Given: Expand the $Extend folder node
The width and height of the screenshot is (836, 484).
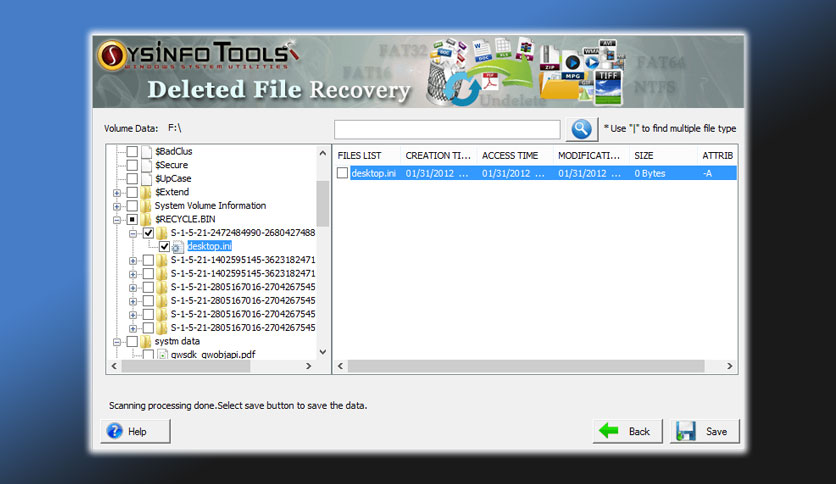Looking at the screenshot, I should (117, 192).
